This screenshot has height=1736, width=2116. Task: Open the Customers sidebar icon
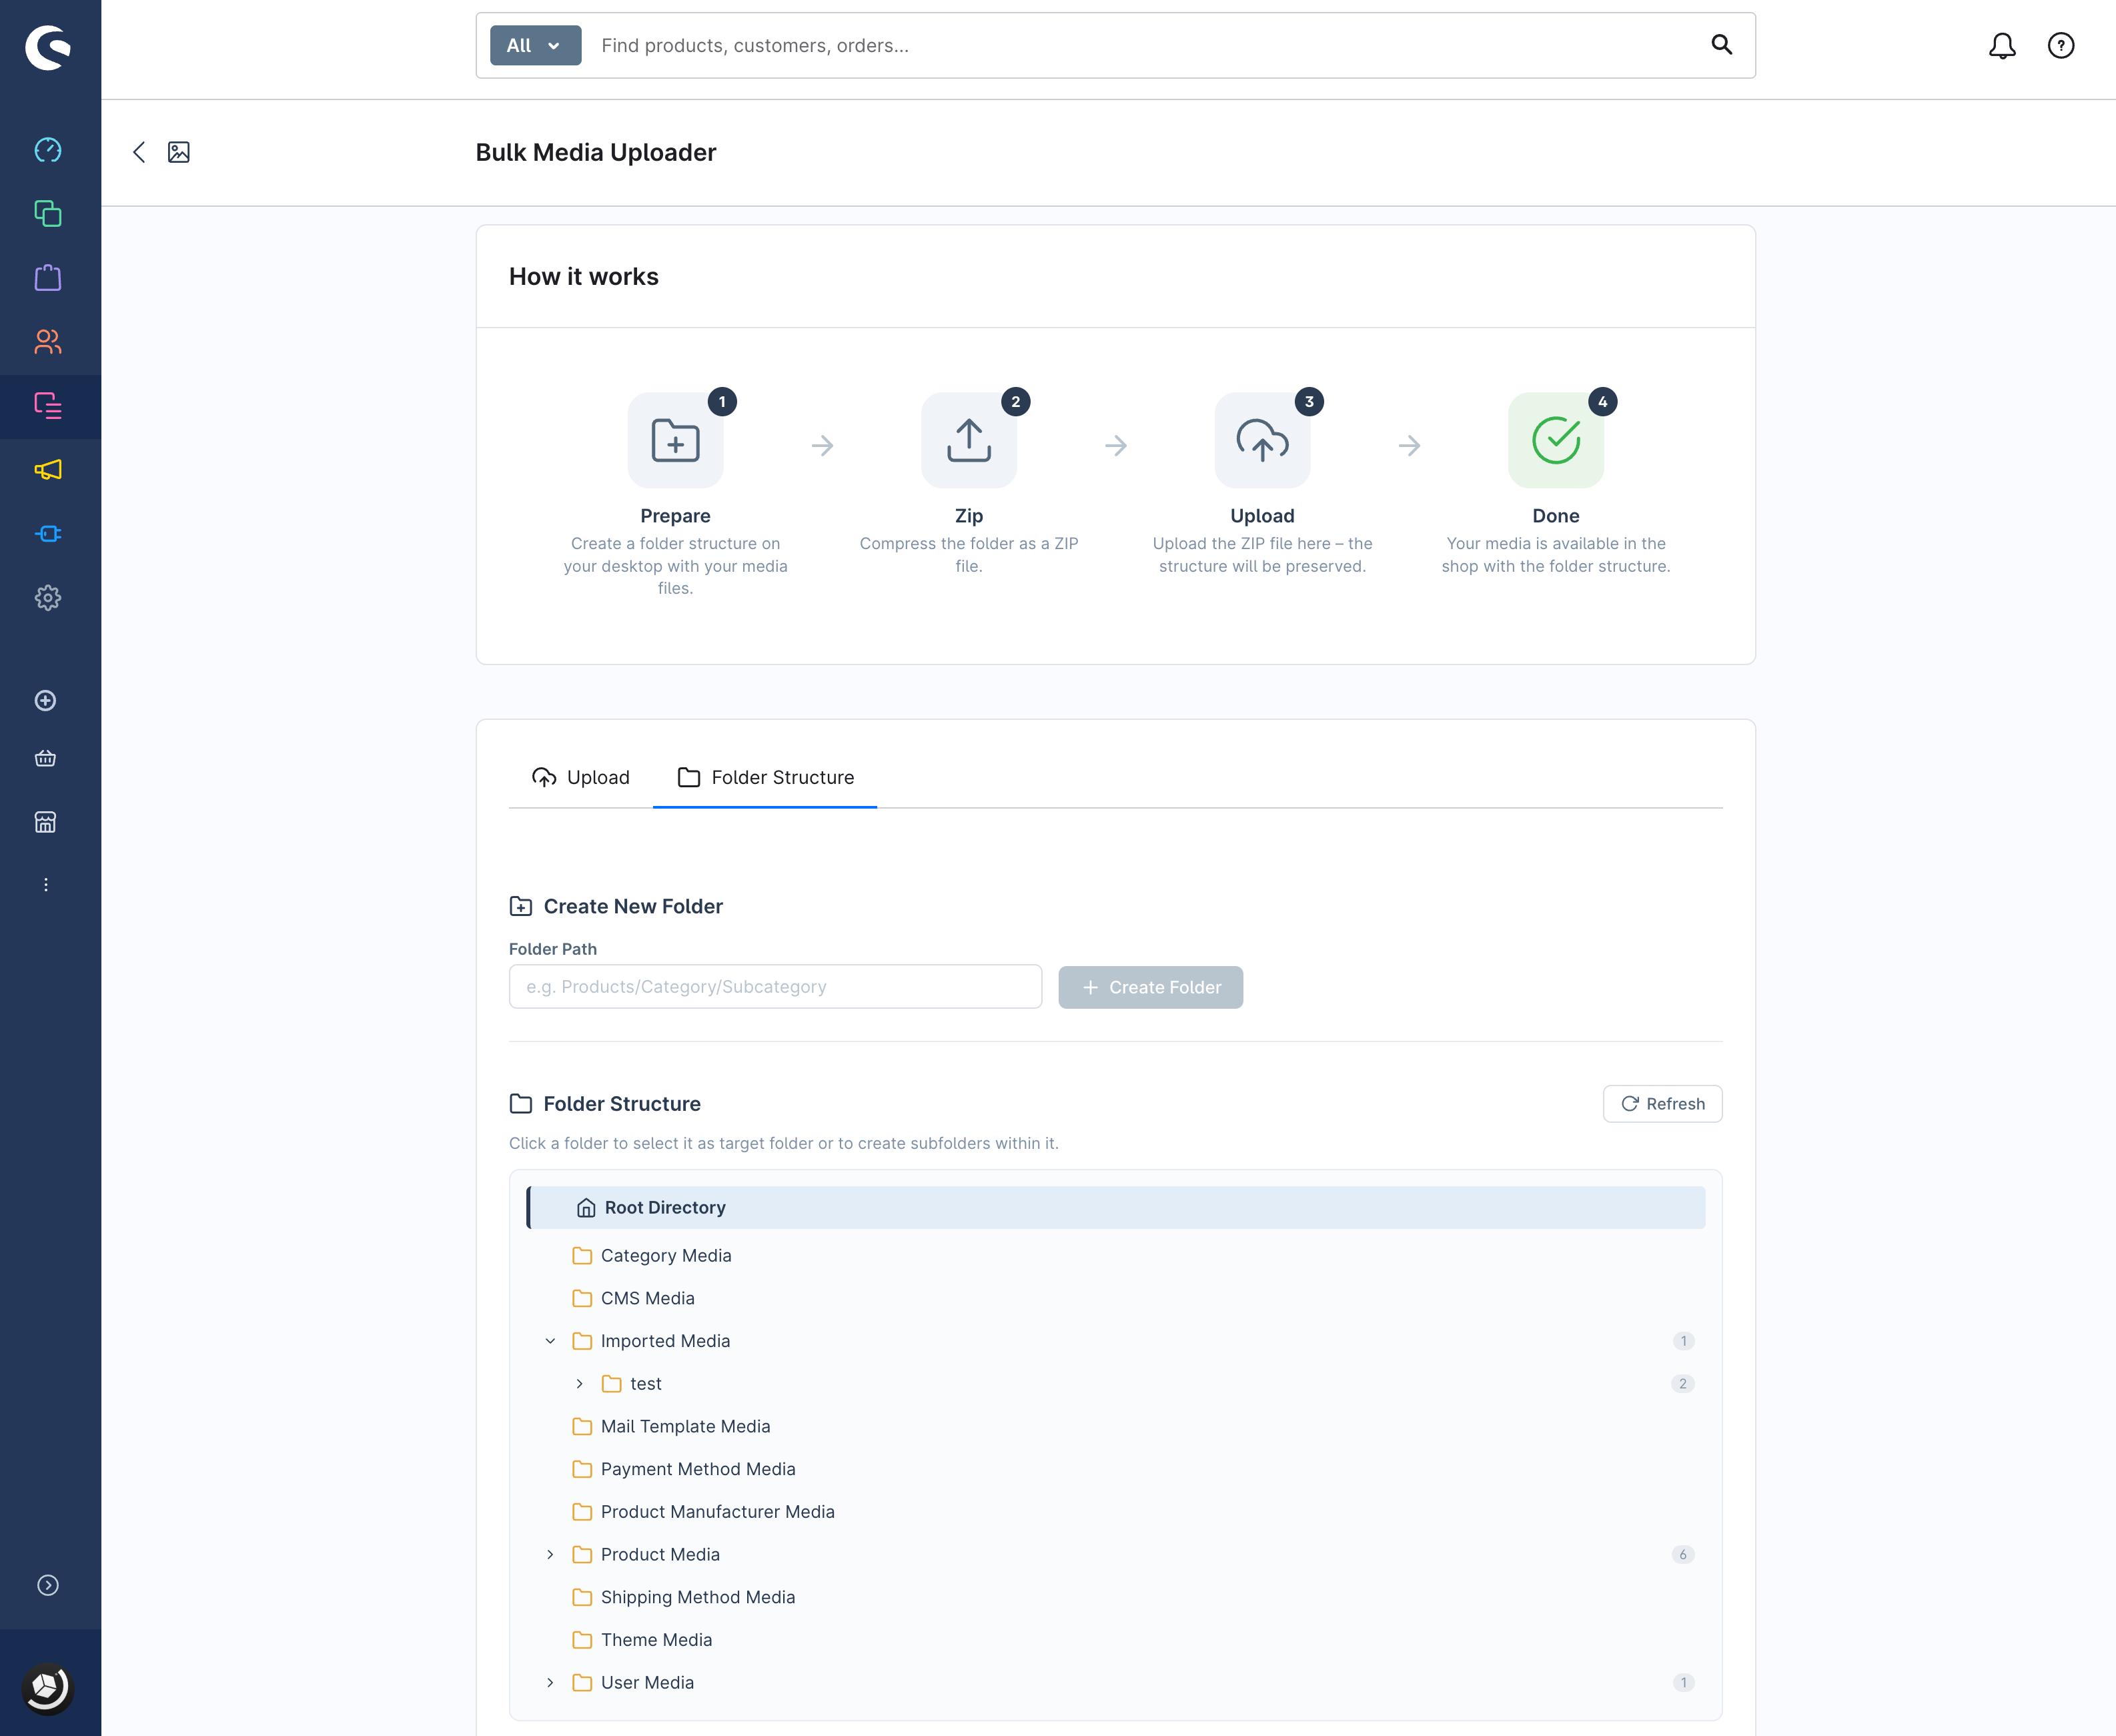(x=48, y=342)
